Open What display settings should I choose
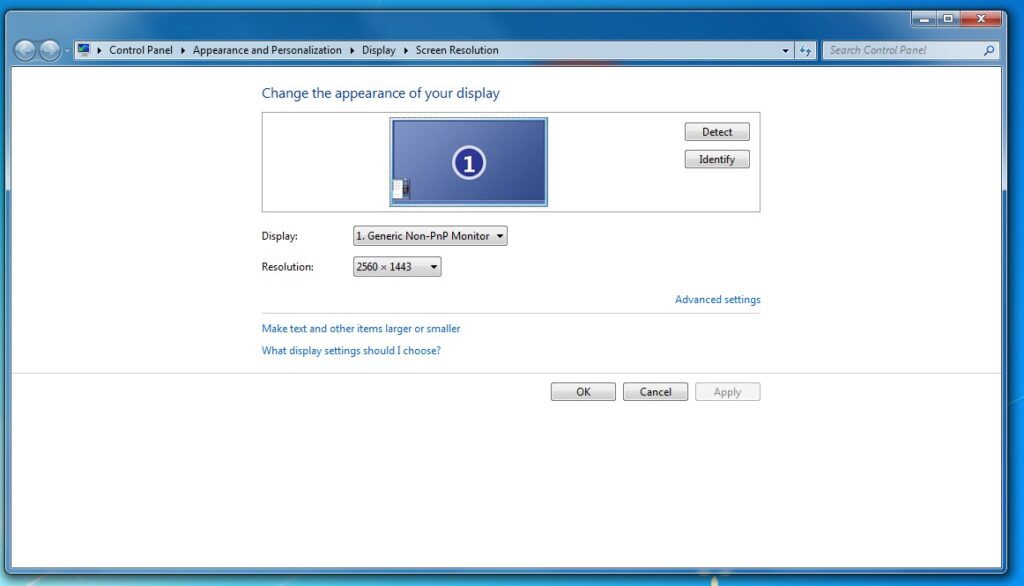The width and height of the screenshot is (1024, 586). (351, 351)
